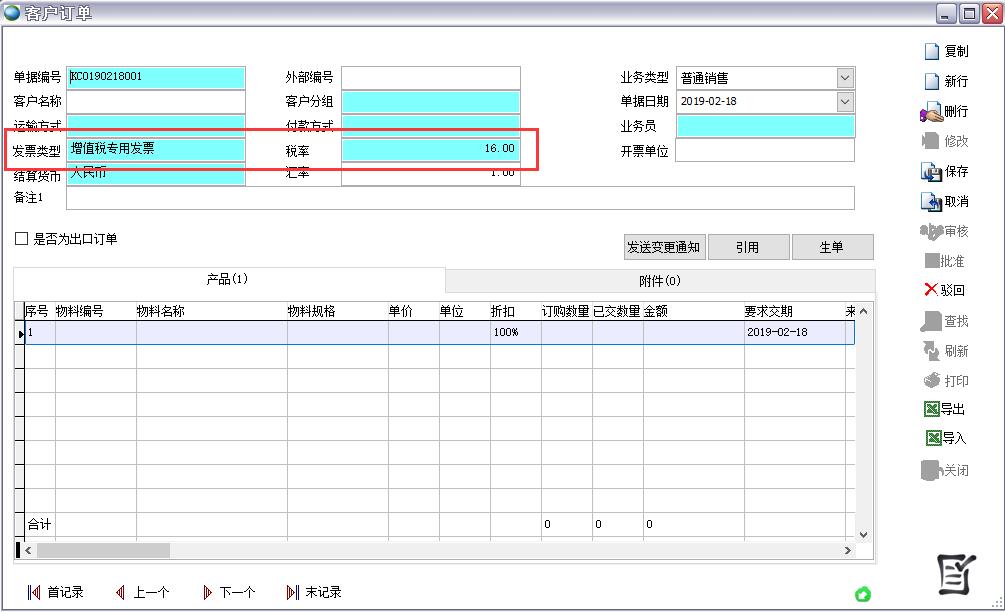Image resolution: width=1005 pixels, height=612 pixels.
Task: Click the 引用 button
Action: tap(747, 247)
